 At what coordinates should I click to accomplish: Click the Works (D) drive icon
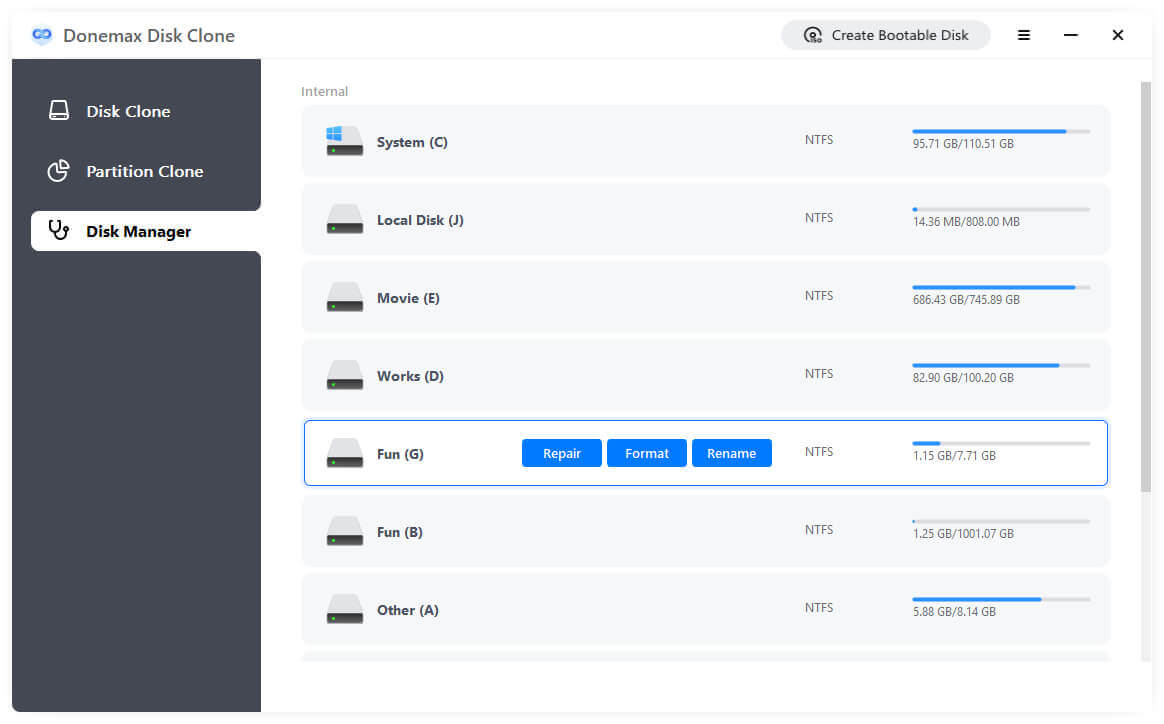point(344,376)
